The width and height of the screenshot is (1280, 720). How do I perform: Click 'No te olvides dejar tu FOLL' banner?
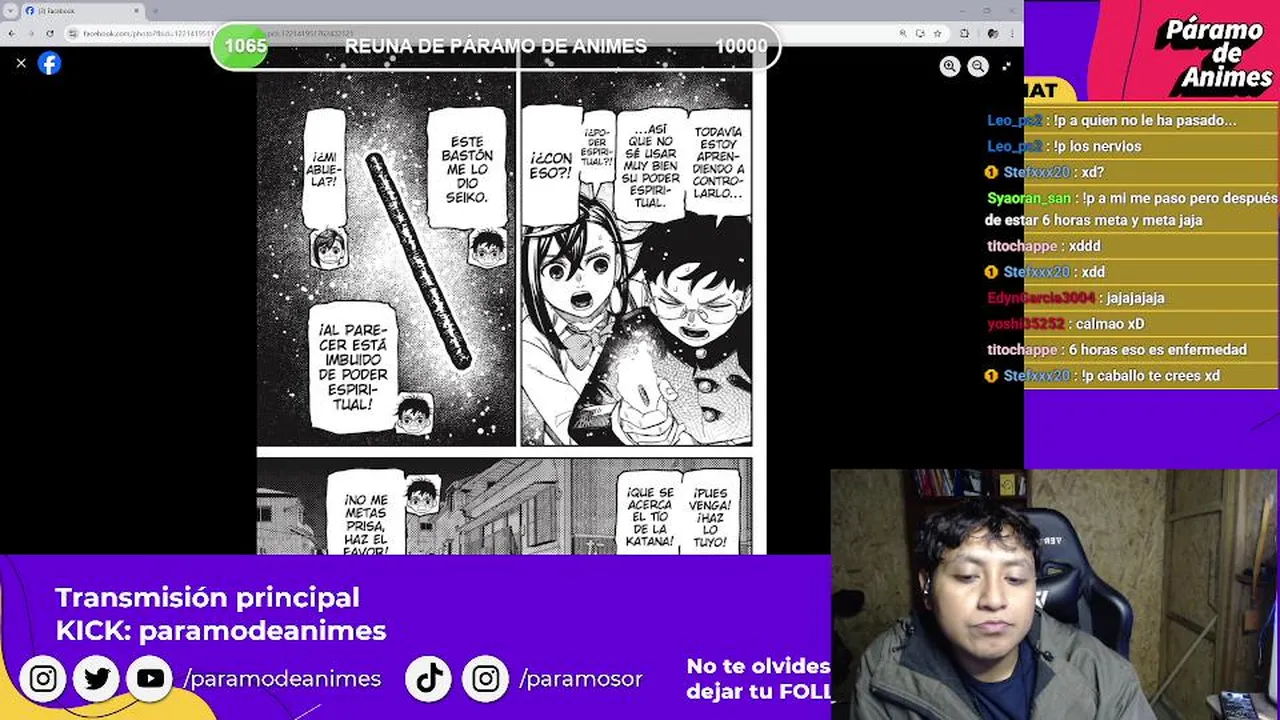click(x=758, y=678)
